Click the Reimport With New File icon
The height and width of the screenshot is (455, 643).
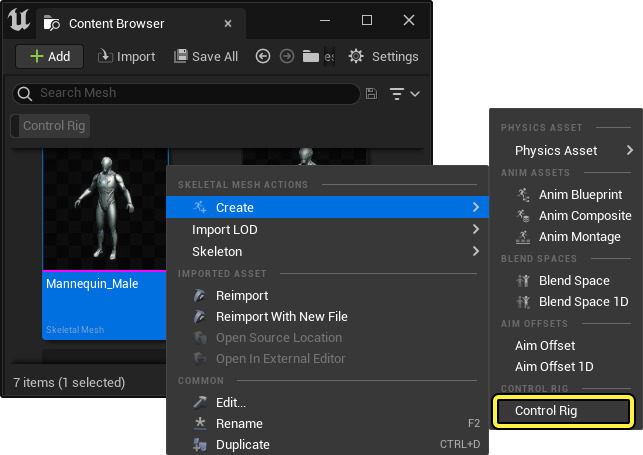[200, 316]
